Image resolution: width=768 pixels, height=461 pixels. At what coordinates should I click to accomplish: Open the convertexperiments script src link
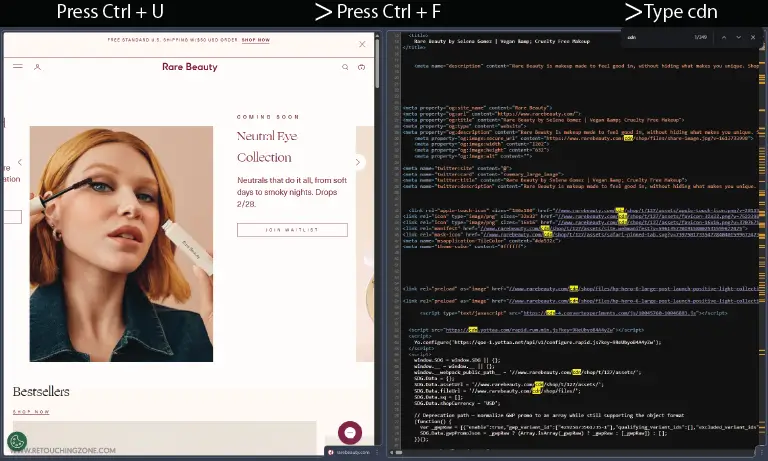tap(610, 313)
